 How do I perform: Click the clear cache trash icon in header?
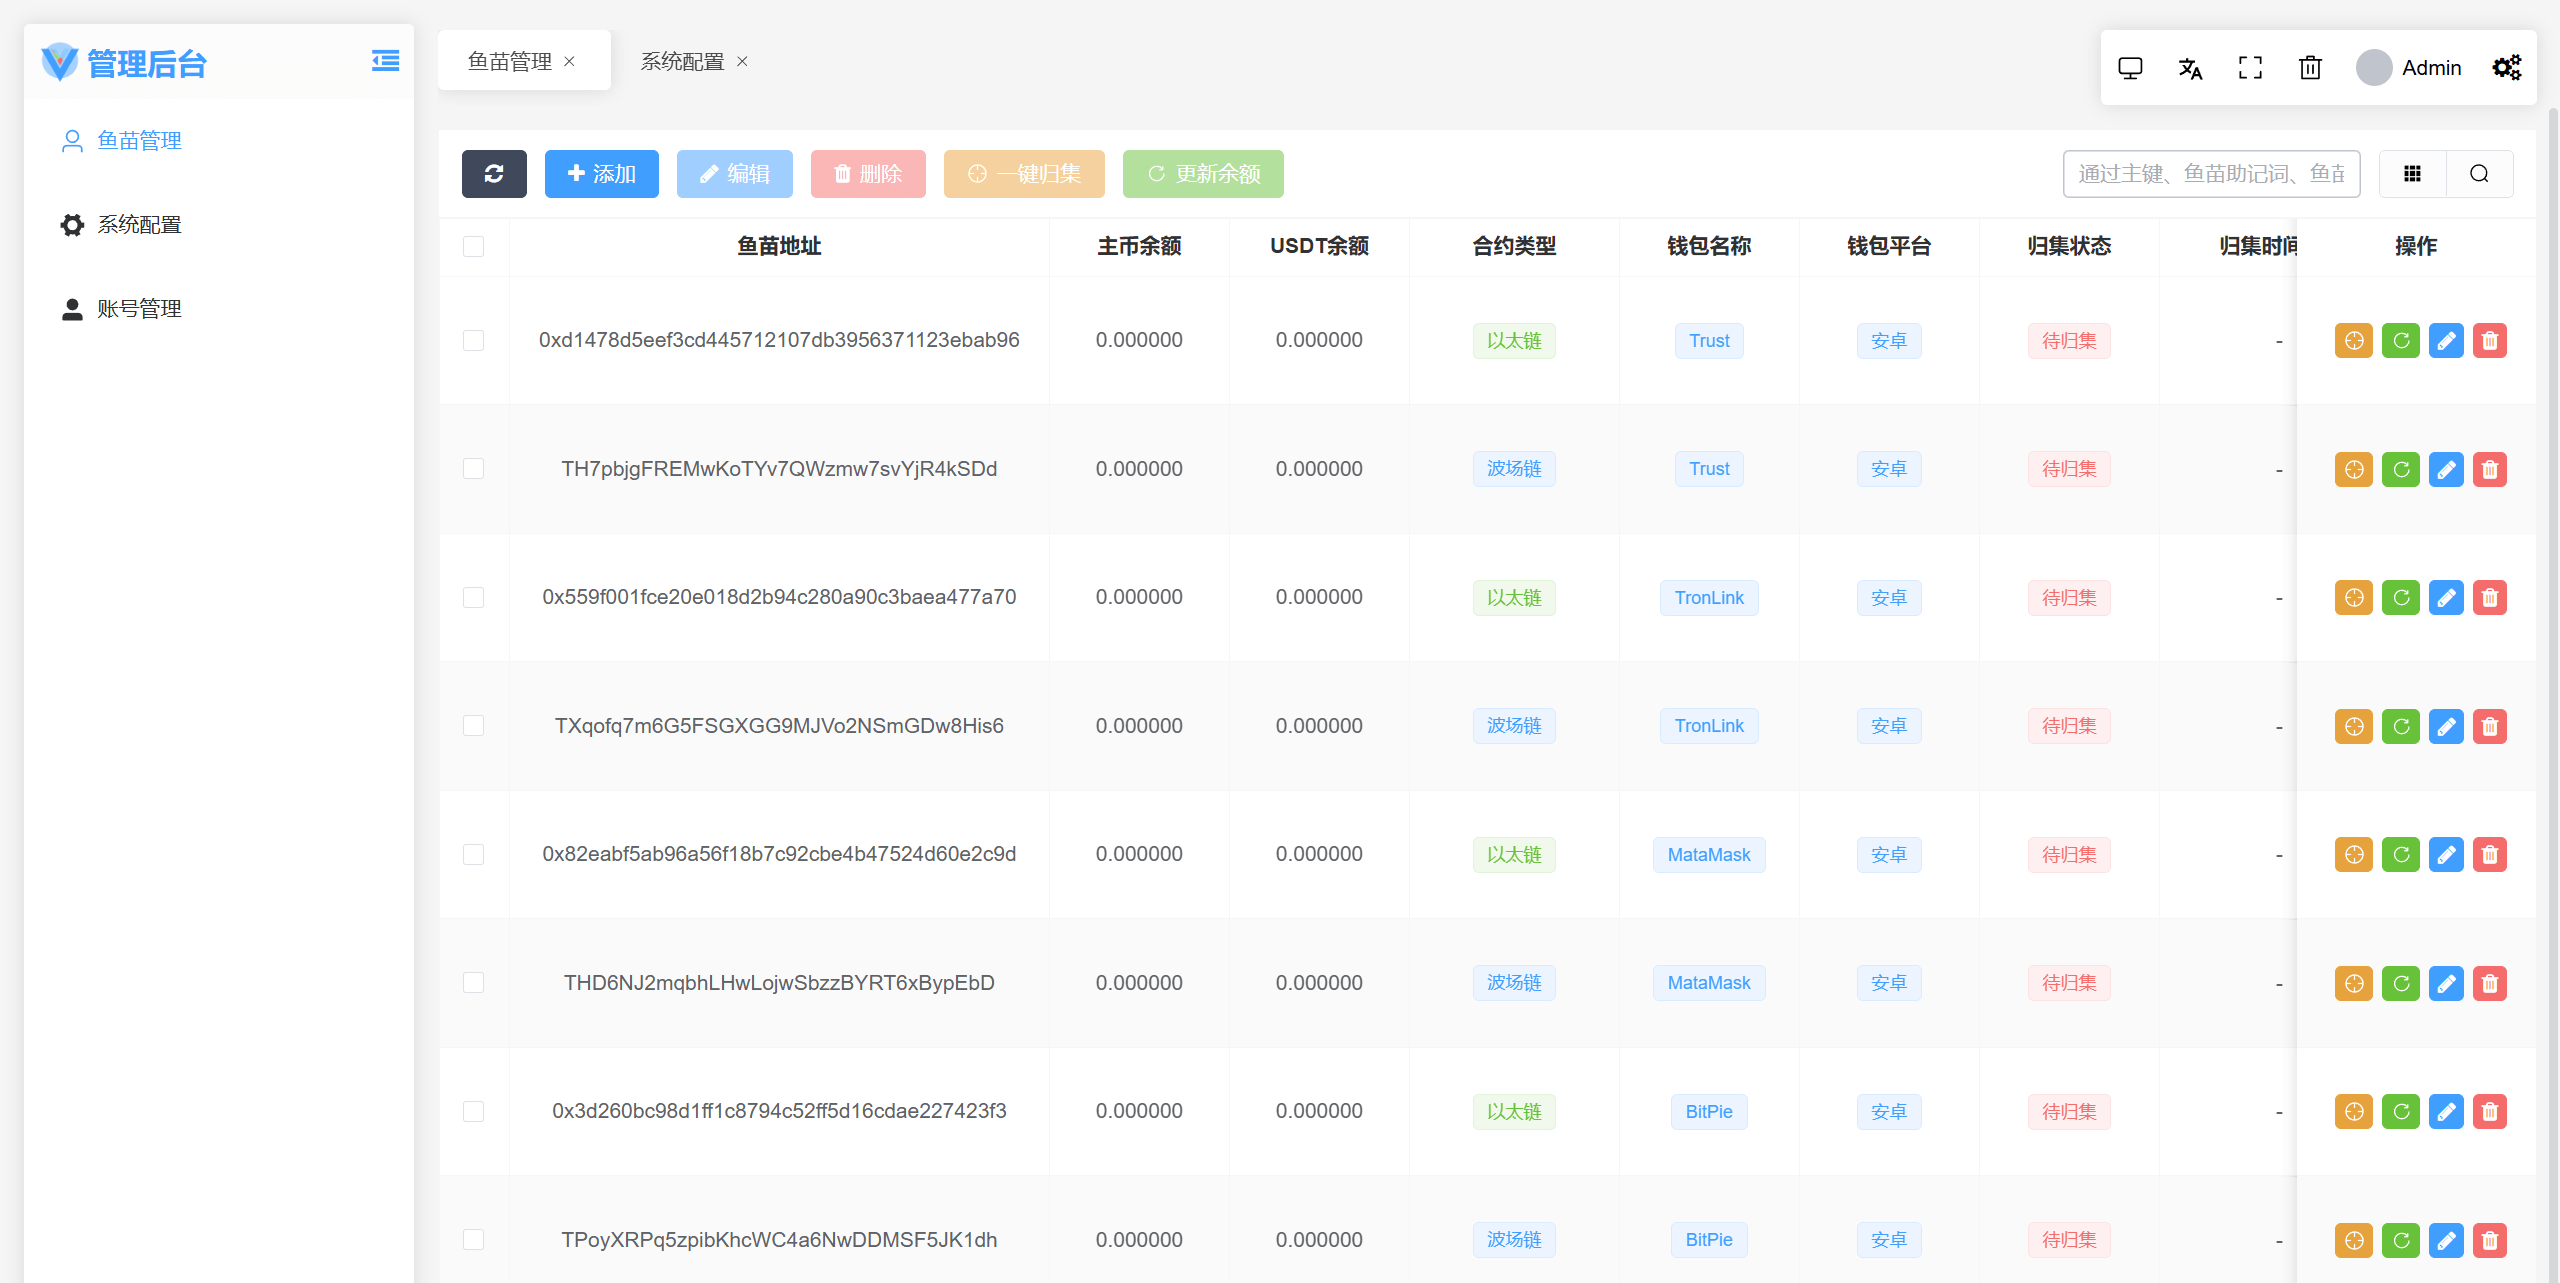point(2310,68)
